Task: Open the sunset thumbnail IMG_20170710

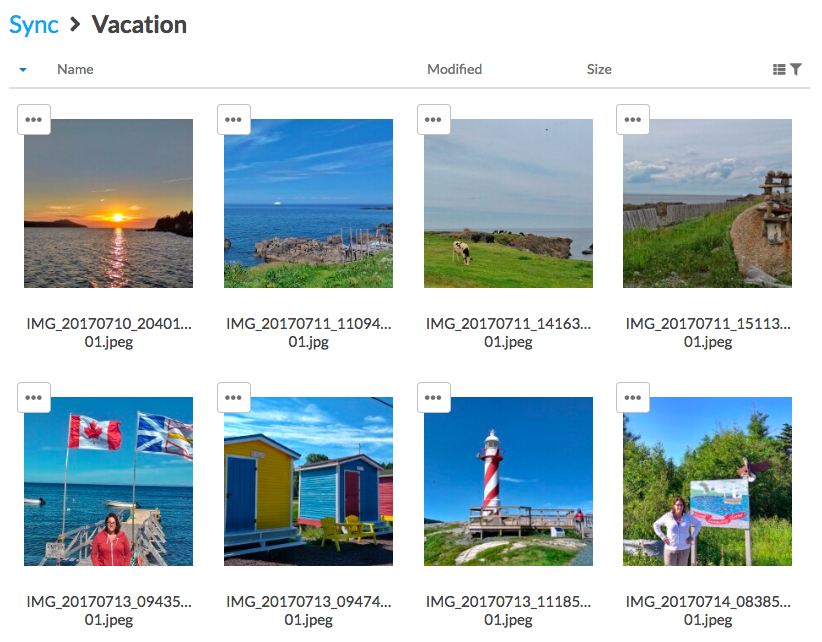Action: click(x=108, y=203)
